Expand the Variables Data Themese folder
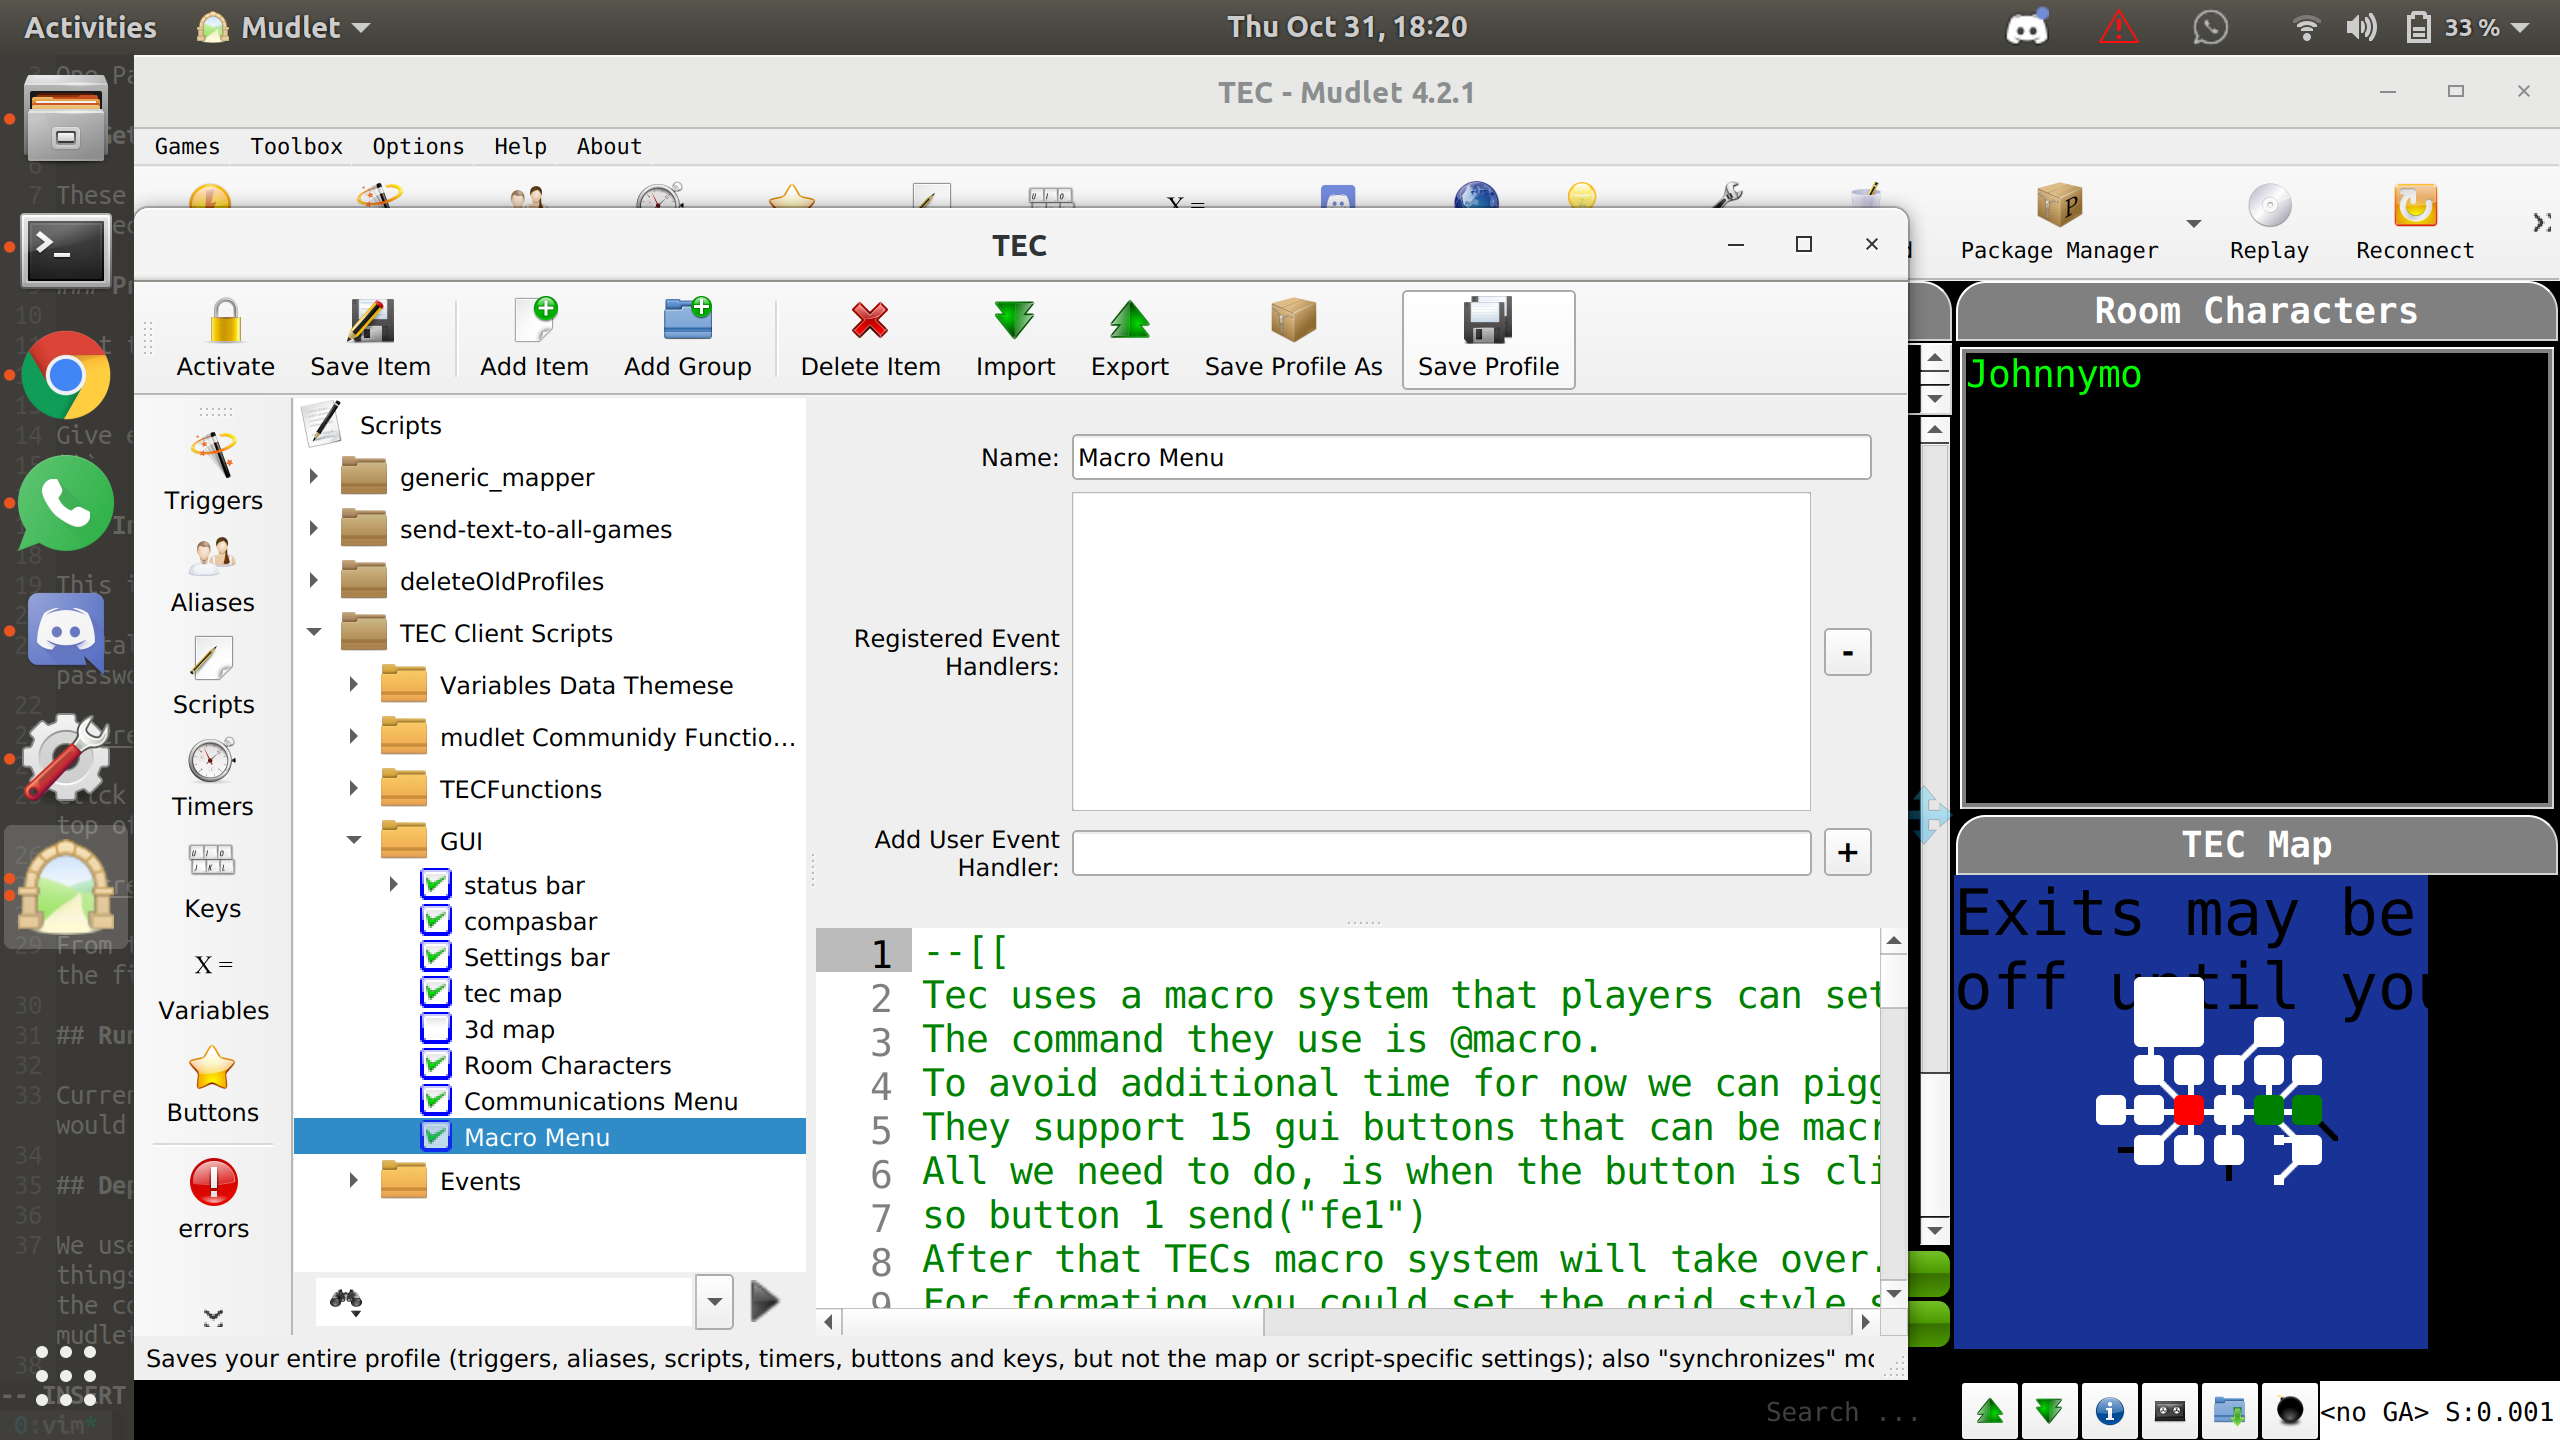This screenshot has width=2560, height=1440. (354, 684)
